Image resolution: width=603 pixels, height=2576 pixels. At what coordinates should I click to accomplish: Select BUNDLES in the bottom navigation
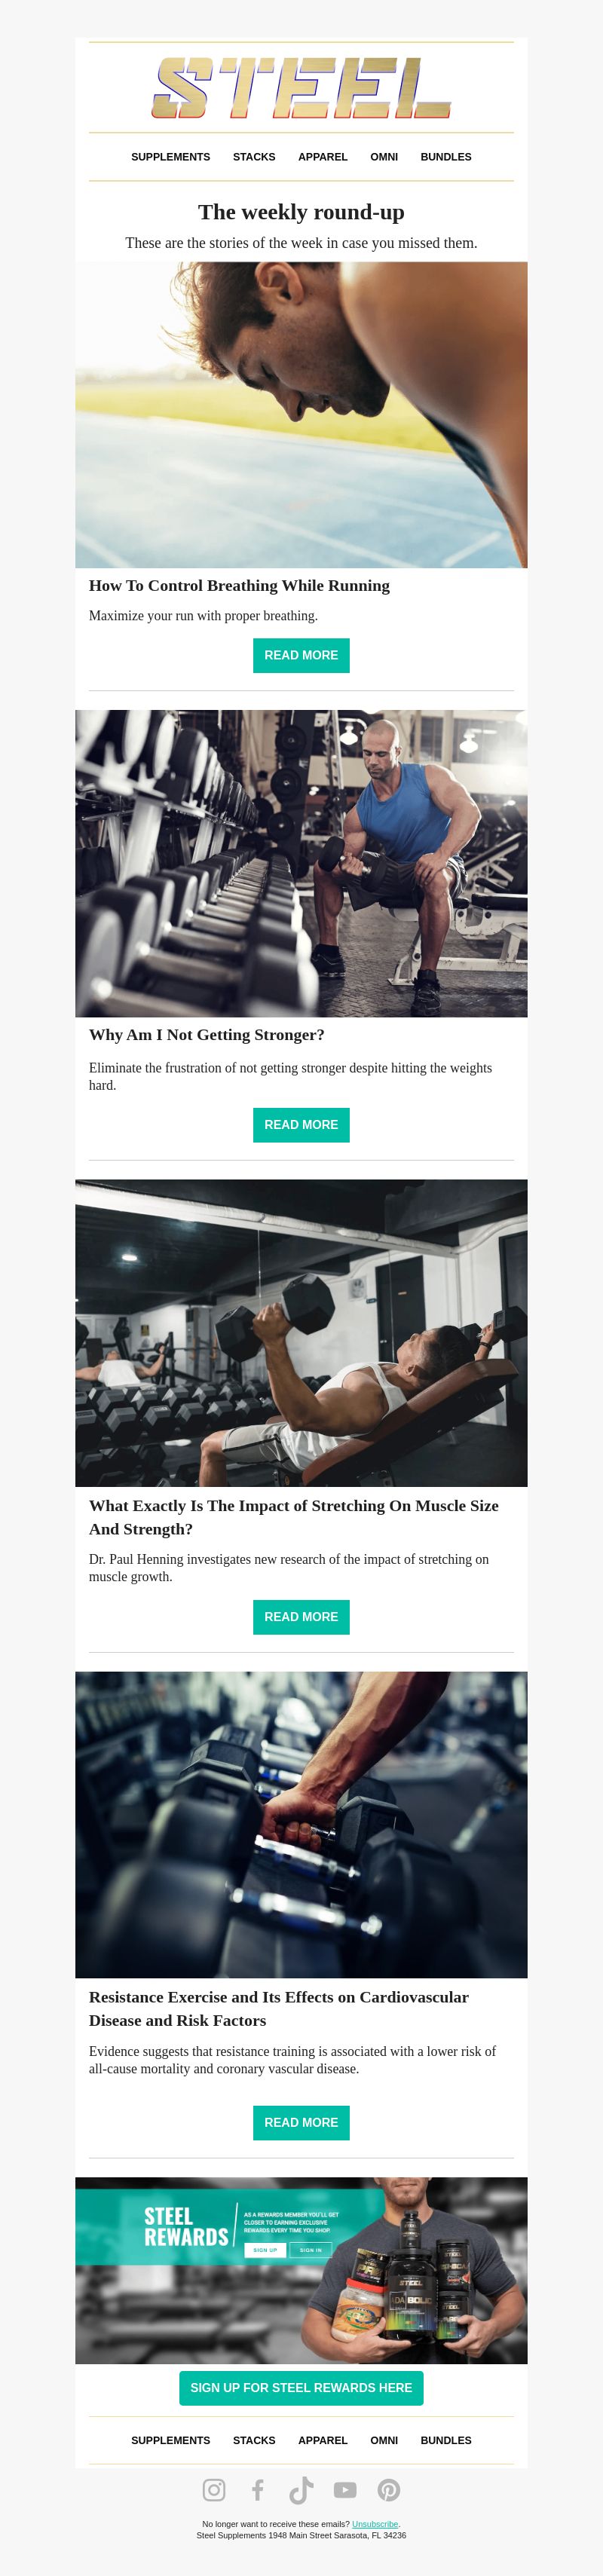coord(446,2439)
